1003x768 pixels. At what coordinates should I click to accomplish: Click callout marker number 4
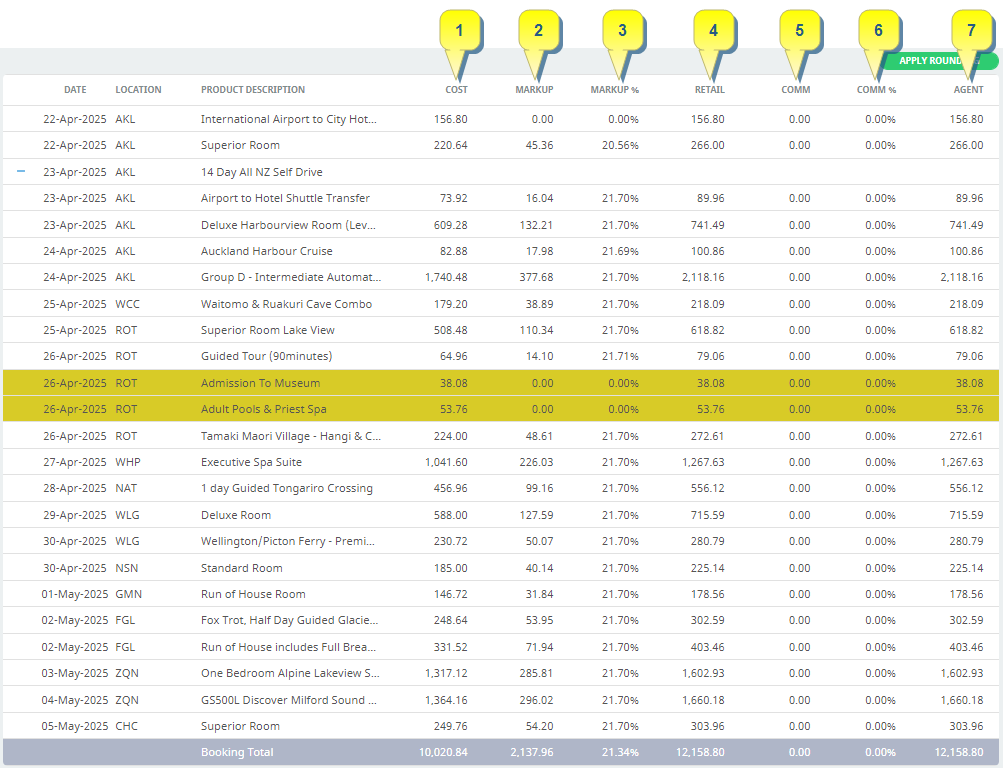[713, 31]
